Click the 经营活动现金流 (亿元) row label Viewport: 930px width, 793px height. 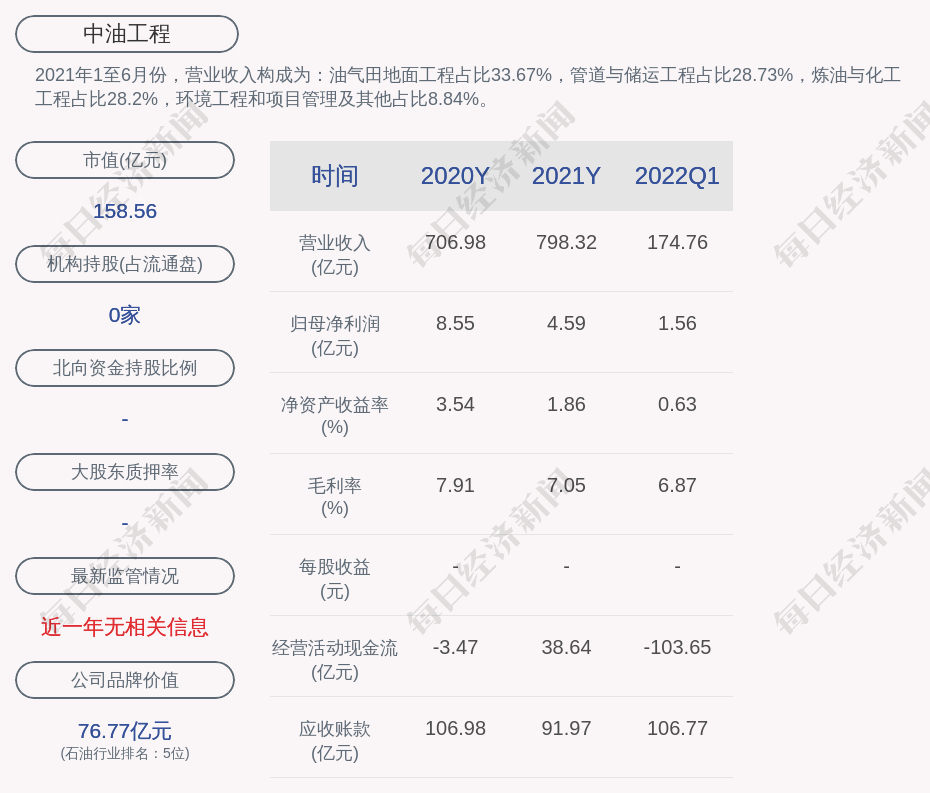pyautogui.click(x=335, y=660)
